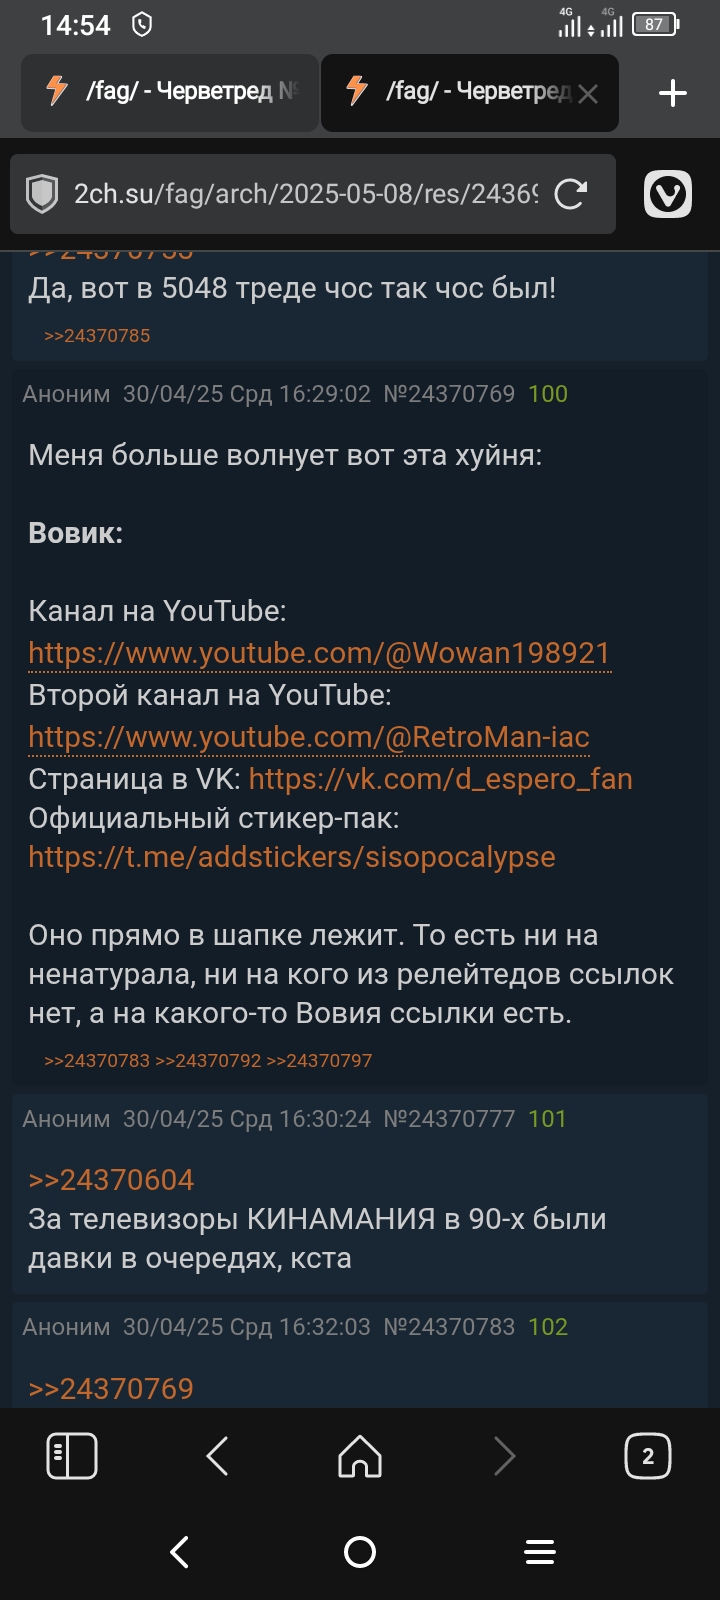
Task: Tap the shield site-security icon
Action: click(x=41, y=194)
